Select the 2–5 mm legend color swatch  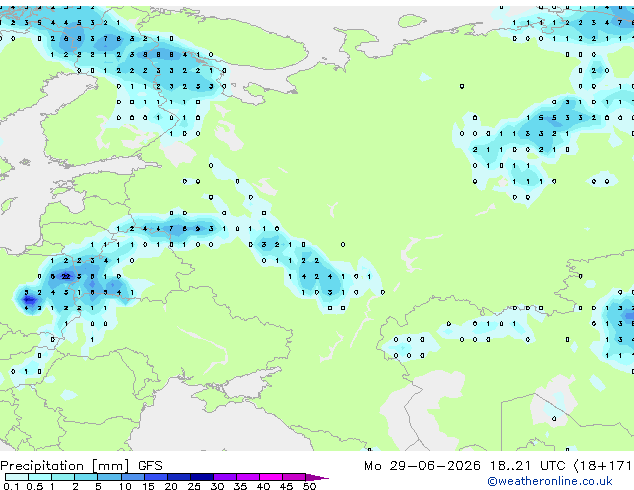[86, 477]
